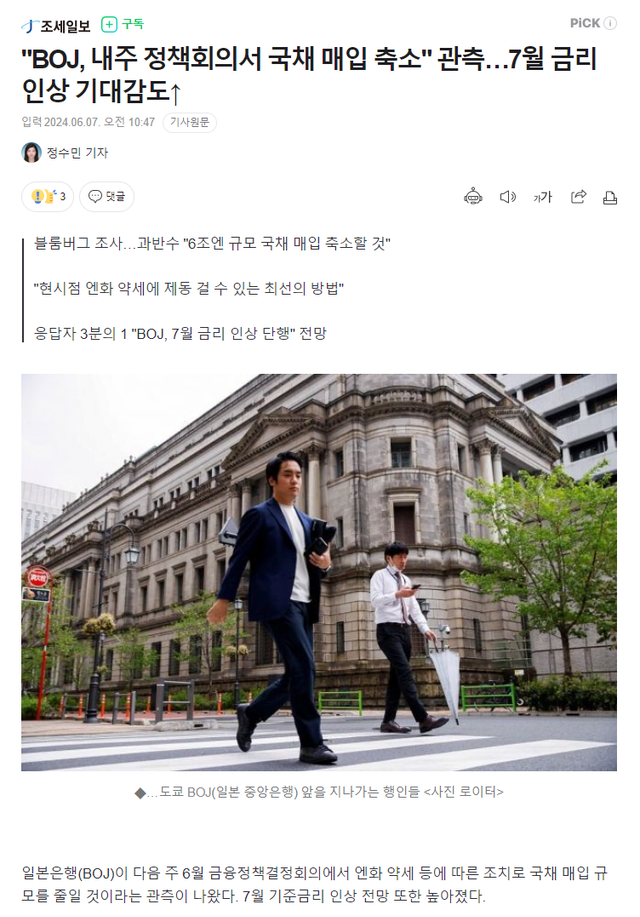This screenshot has height=917, width=640.
Task: Open the comments with the 댓글 button
Action: 106,196
